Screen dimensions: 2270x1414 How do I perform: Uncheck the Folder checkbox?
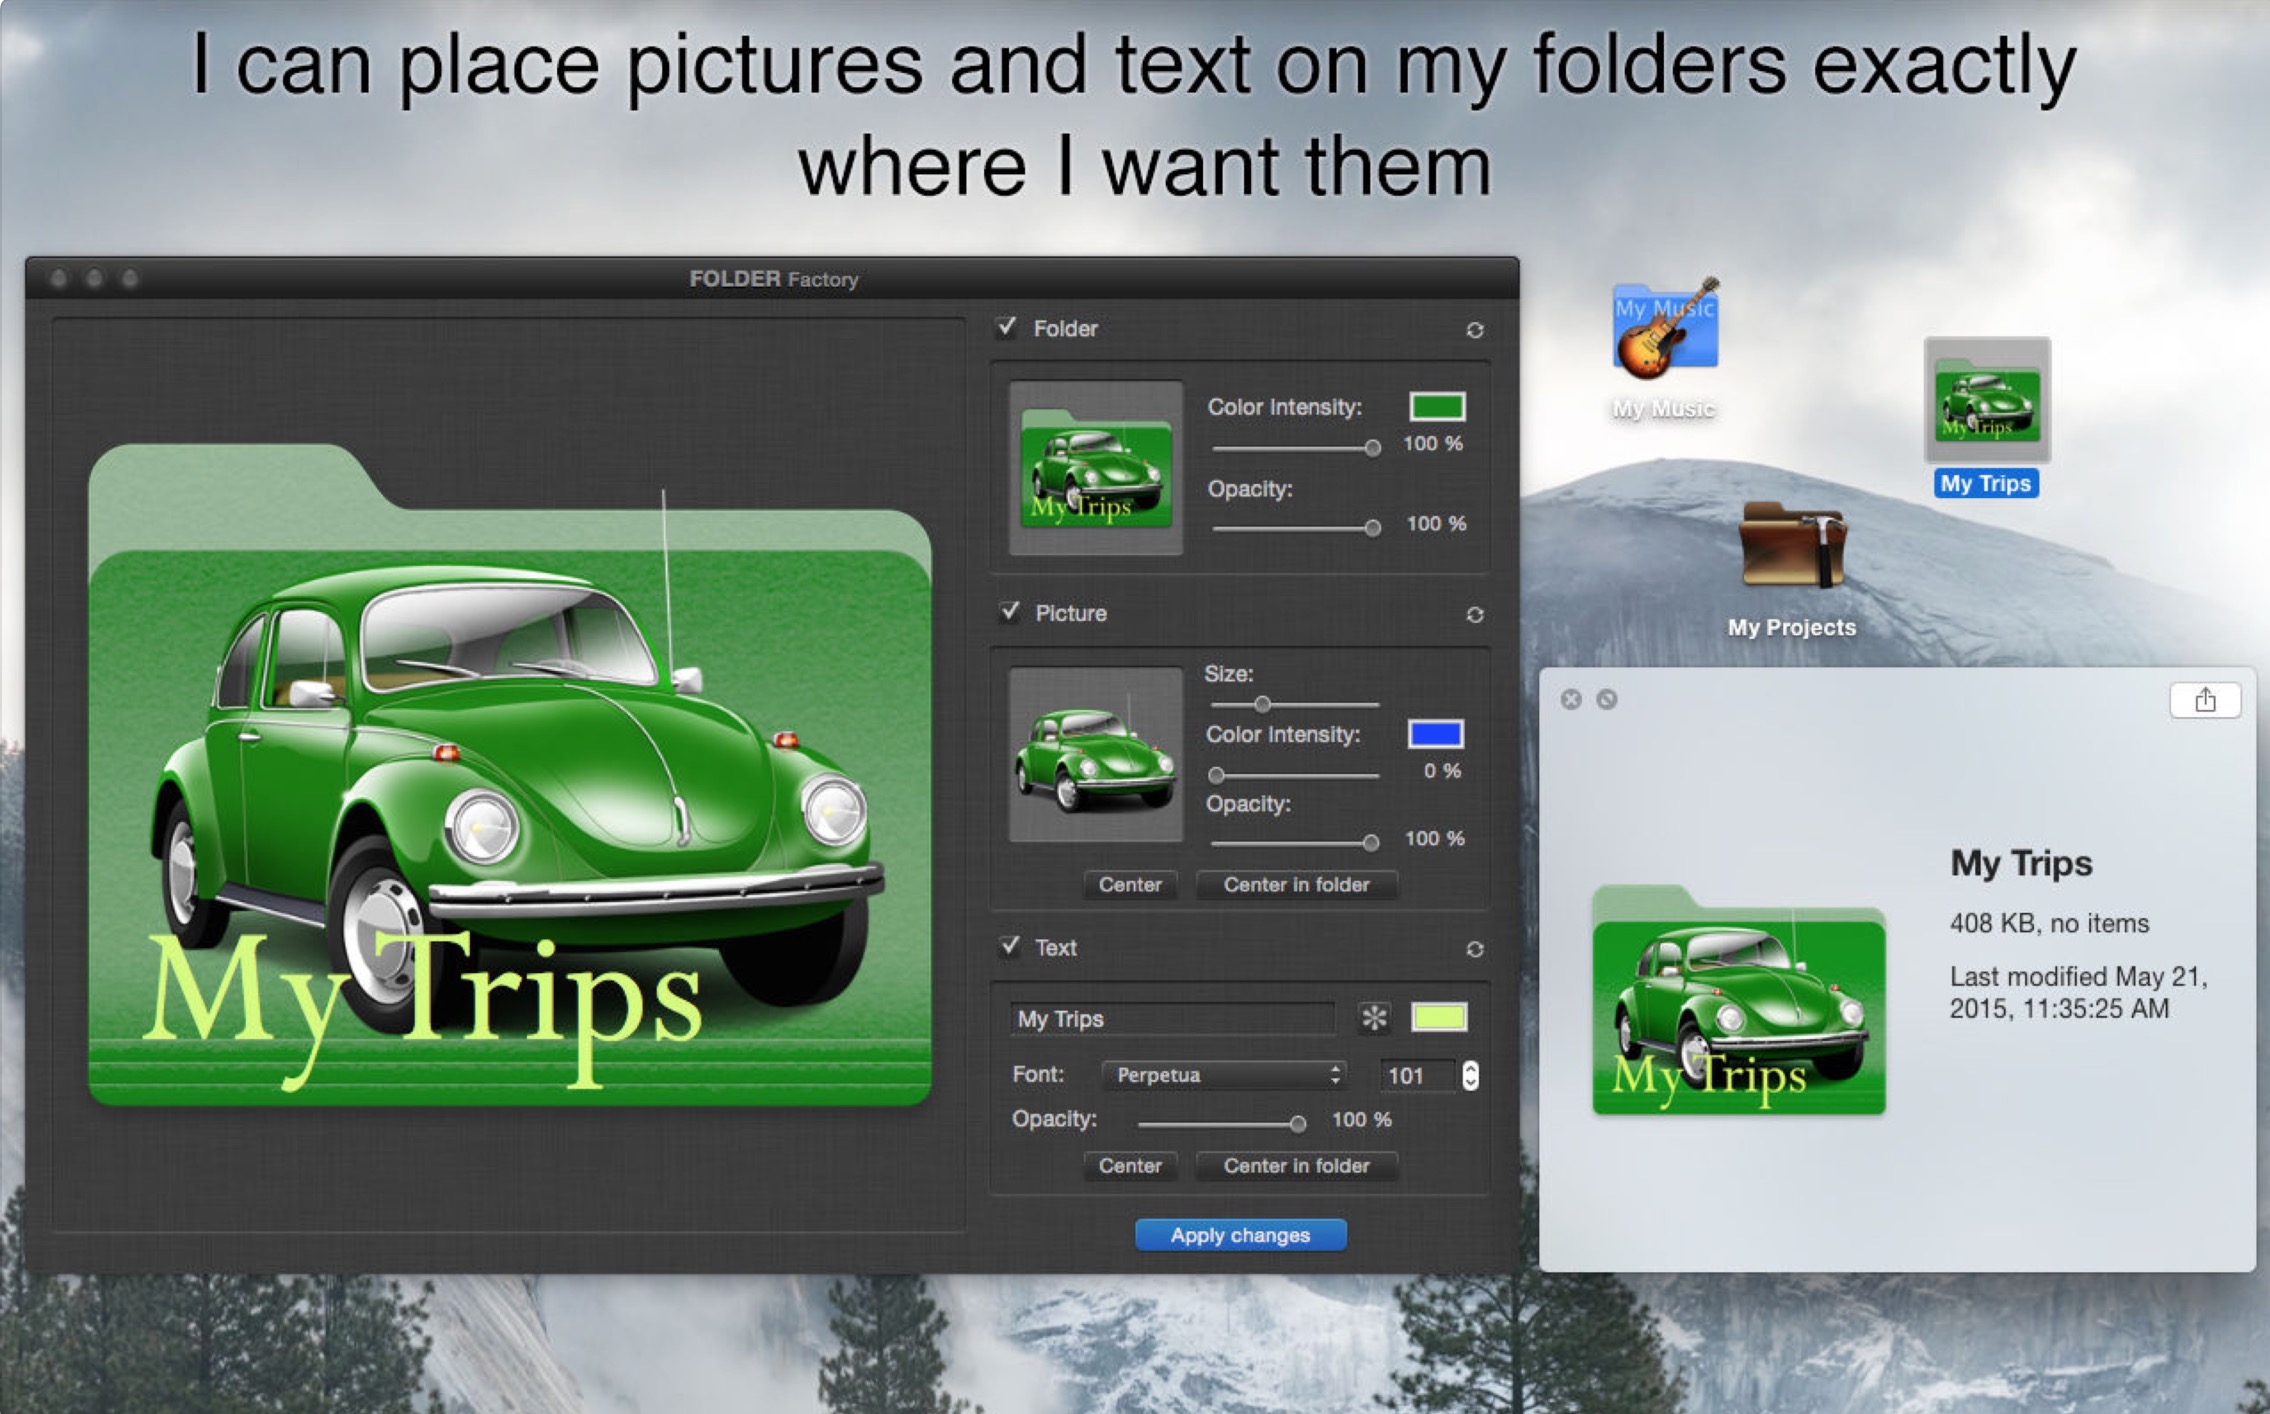click(1007, 328)
